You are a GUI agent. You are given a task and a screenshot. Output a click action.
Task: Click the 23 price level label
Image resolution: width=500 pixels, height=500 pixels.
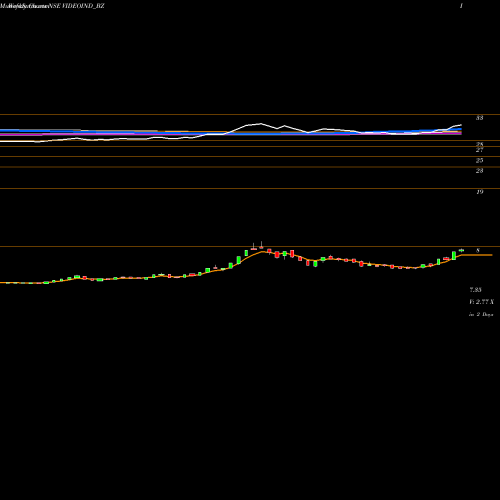click(x=479, y=171)
